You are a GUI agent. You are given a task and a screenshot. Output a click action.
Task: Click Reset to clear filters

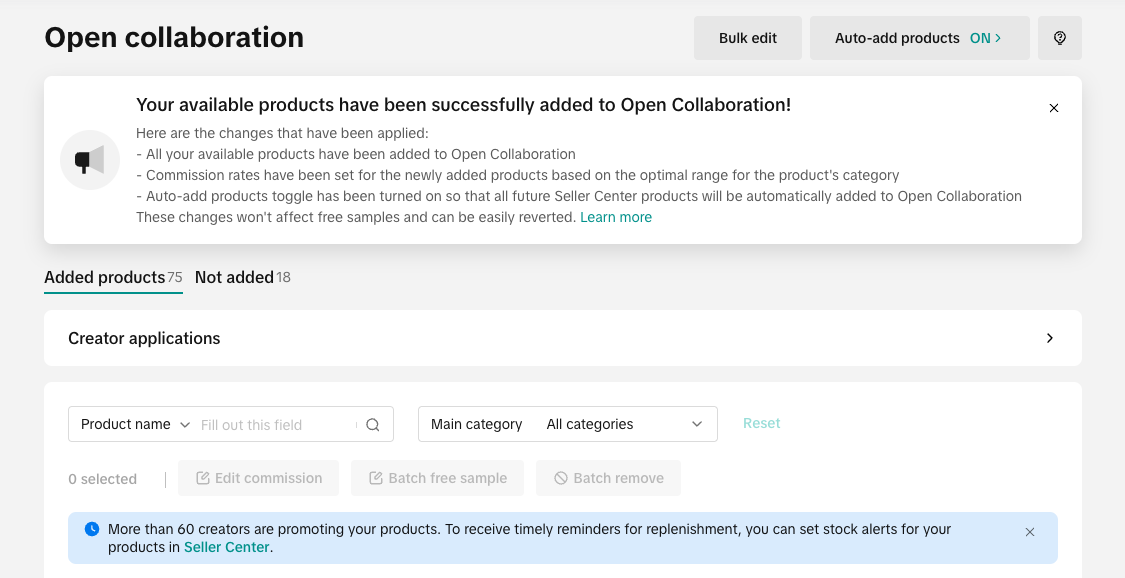point(761,423)
